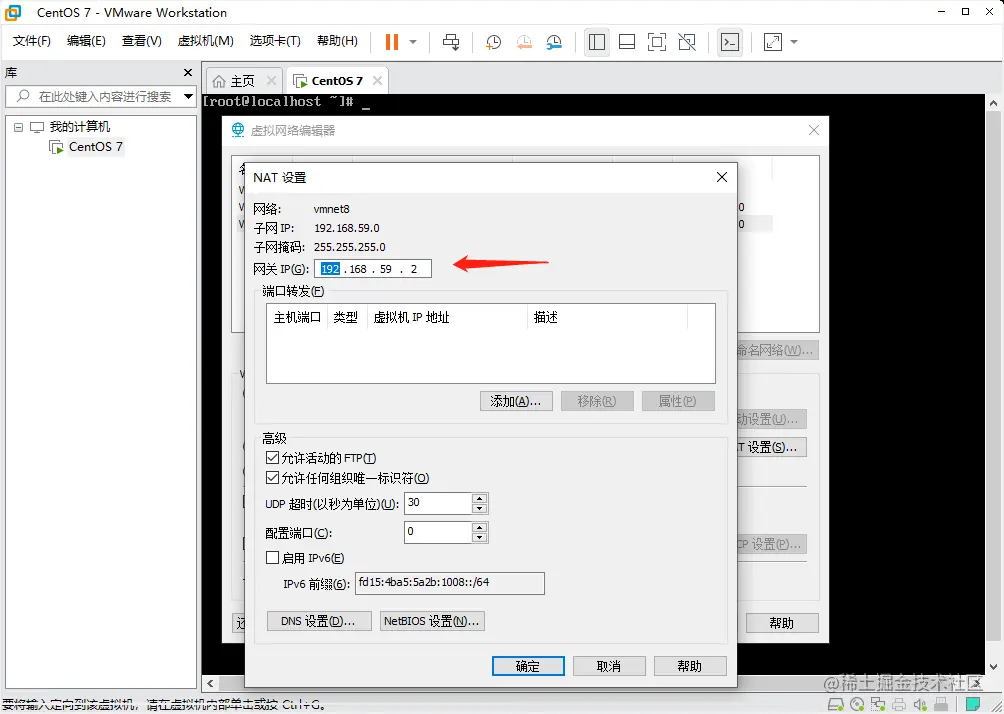Viewport: 1004px width, 714px height.
Task: Select the 我的计算机 tree item
Action: point(79,127)
